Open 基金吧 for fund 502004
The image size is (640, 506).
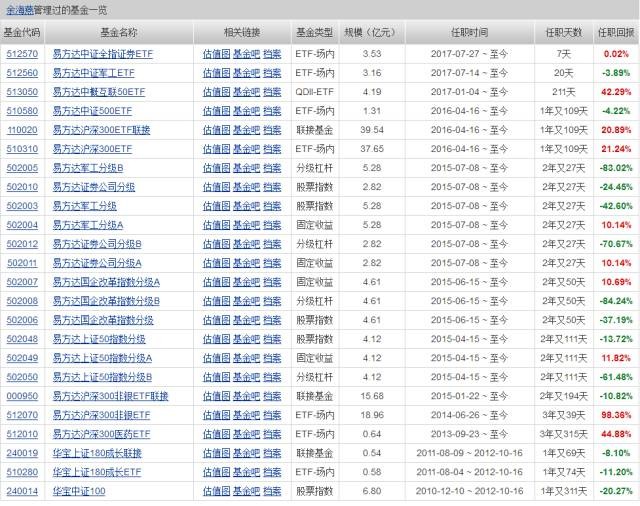(246, 225)
